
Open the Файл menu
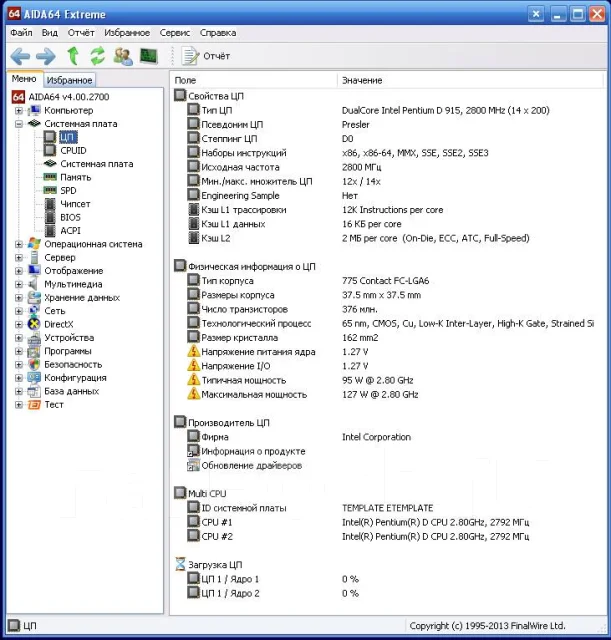click(x=21, y=33)
